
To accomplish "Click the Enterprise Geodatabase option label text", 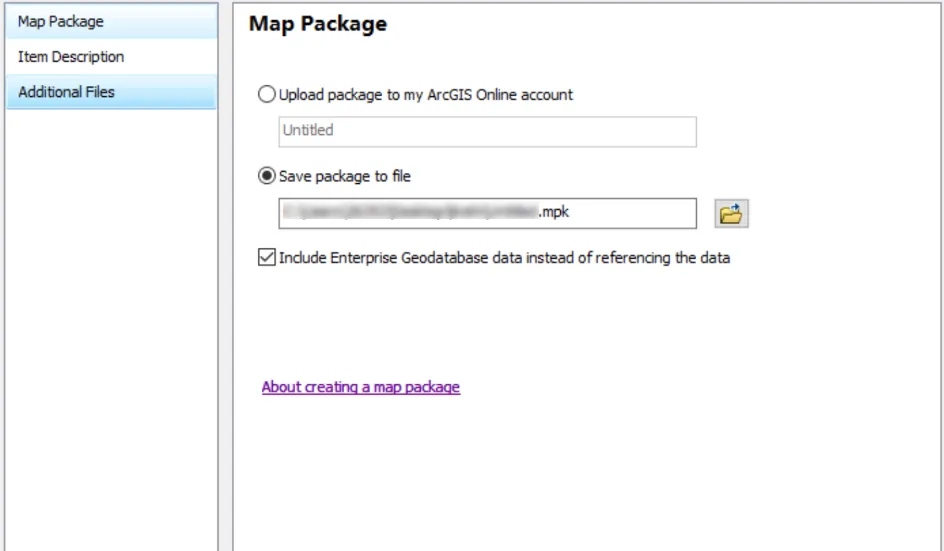I will (x=504, y=258).
